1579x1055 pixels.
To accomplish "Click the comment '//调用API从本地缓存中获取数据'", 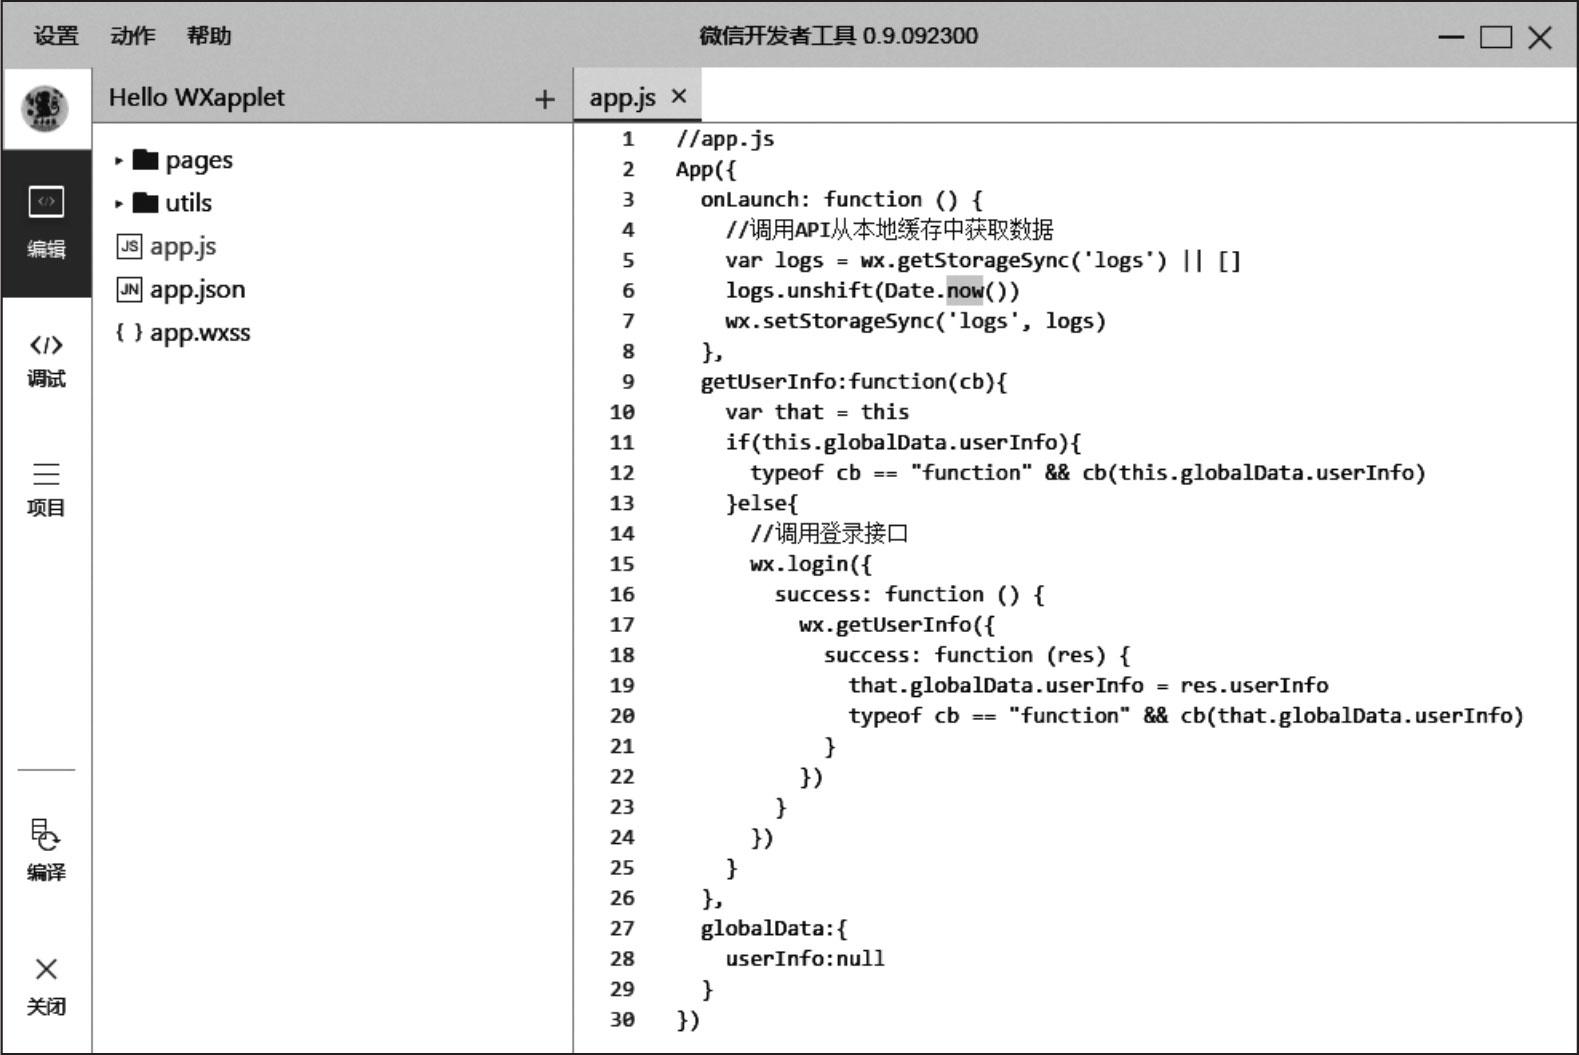I will (889, 230).
